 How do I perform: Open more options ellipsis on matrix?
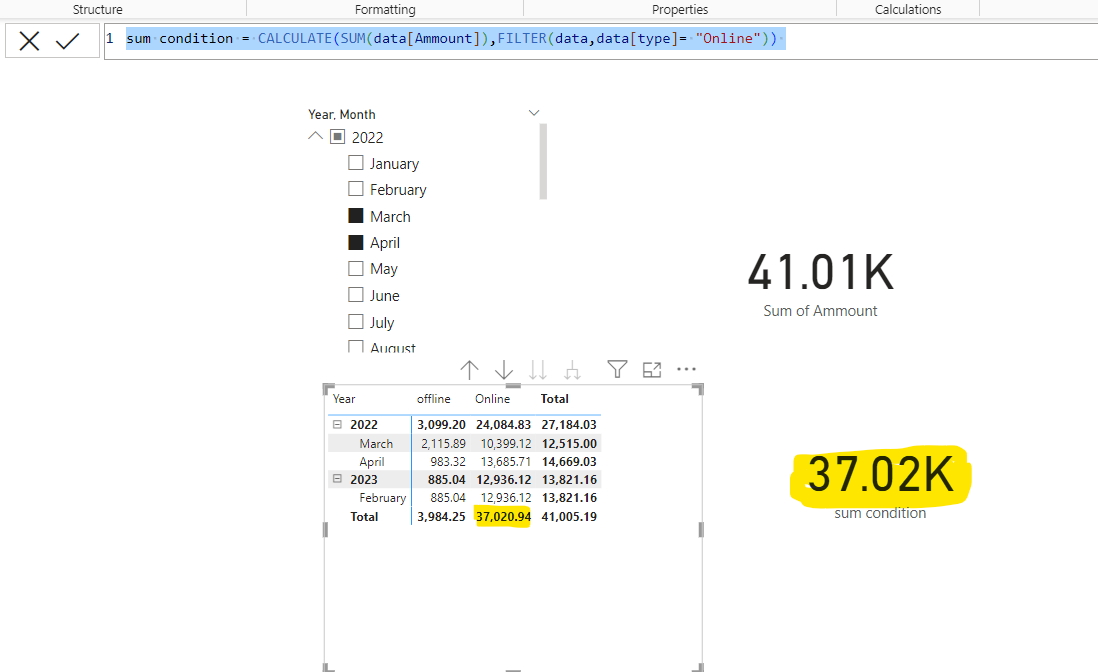click(686, 369)
